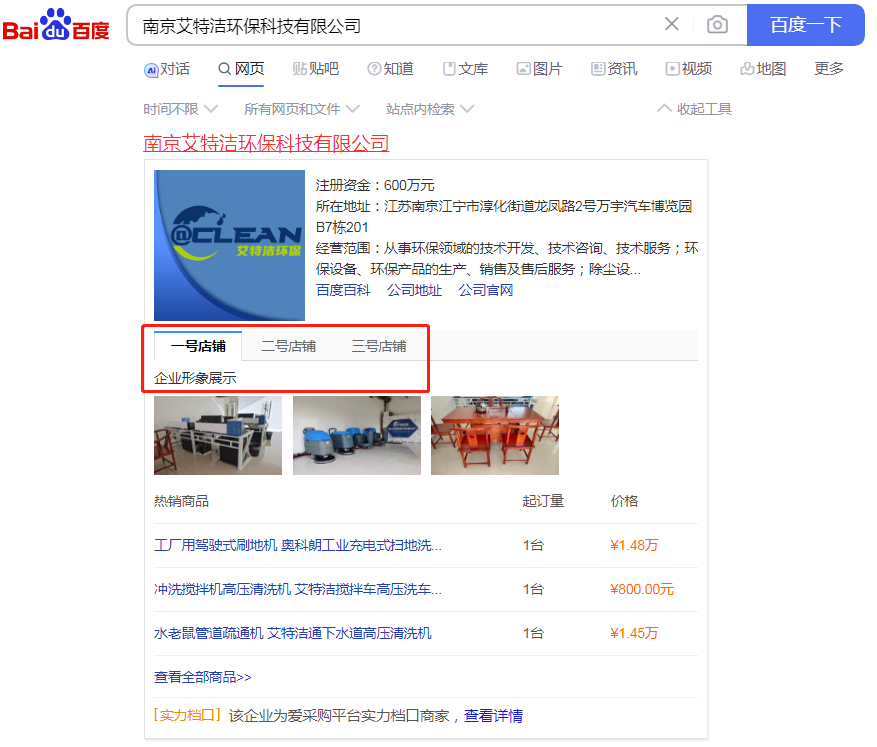
Task: Open the 视频 tab
Action: tap(689, 69)
